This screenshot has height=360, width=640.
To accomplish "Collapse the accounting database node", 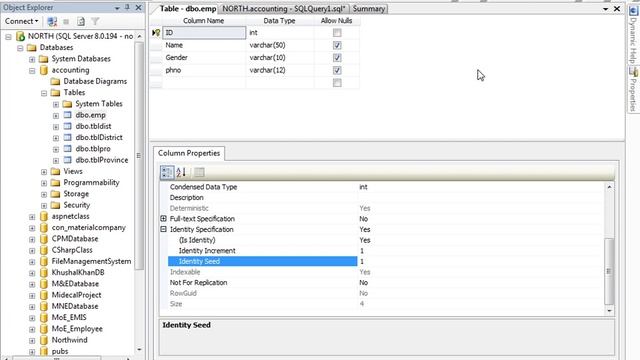I will [x=32, y=71].
